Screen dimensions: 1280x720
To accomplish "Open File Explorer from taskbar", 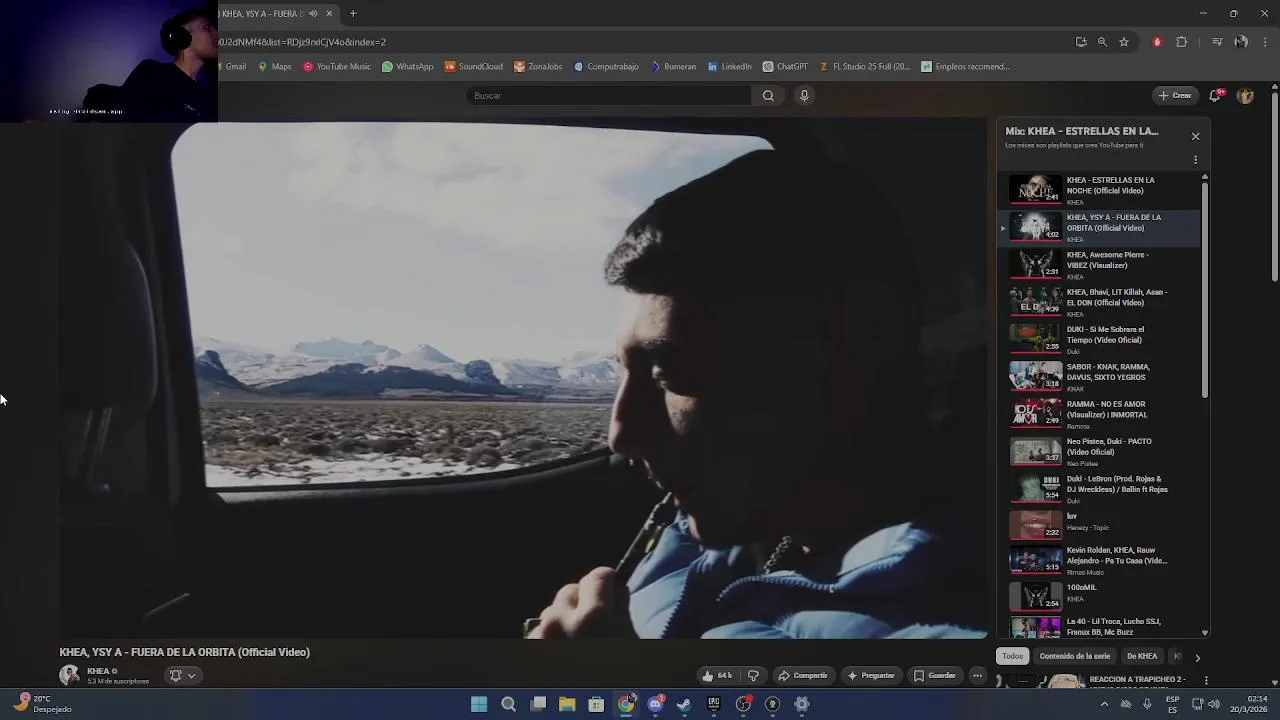I will [567, 704].
